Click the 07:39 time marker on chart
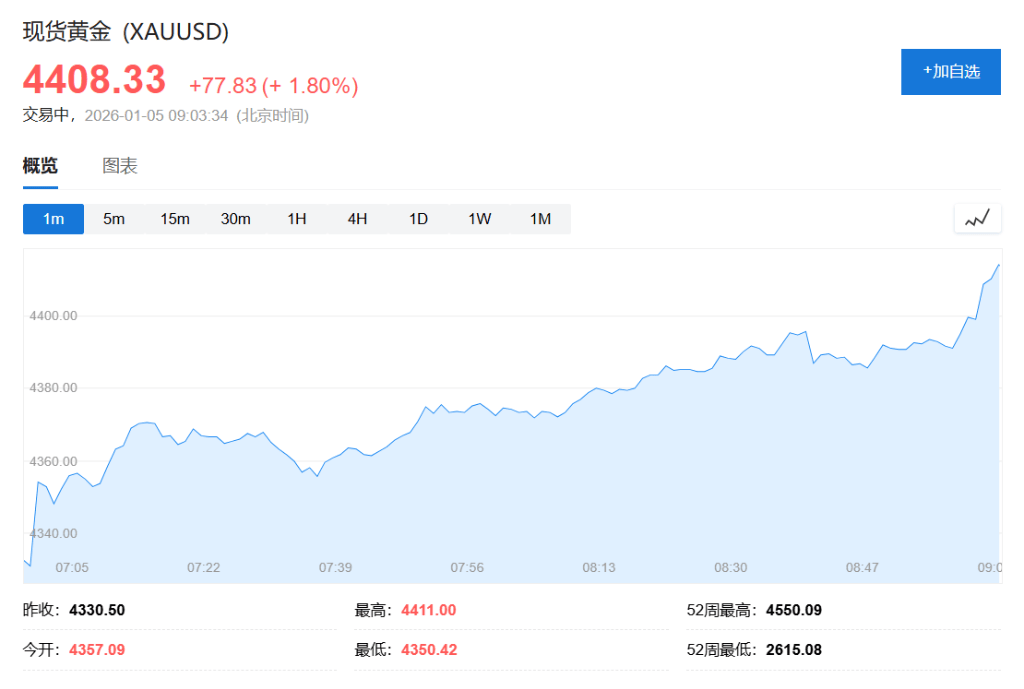Image resolution: width=1024 pixels, height=689 pixels. point(335,567)
